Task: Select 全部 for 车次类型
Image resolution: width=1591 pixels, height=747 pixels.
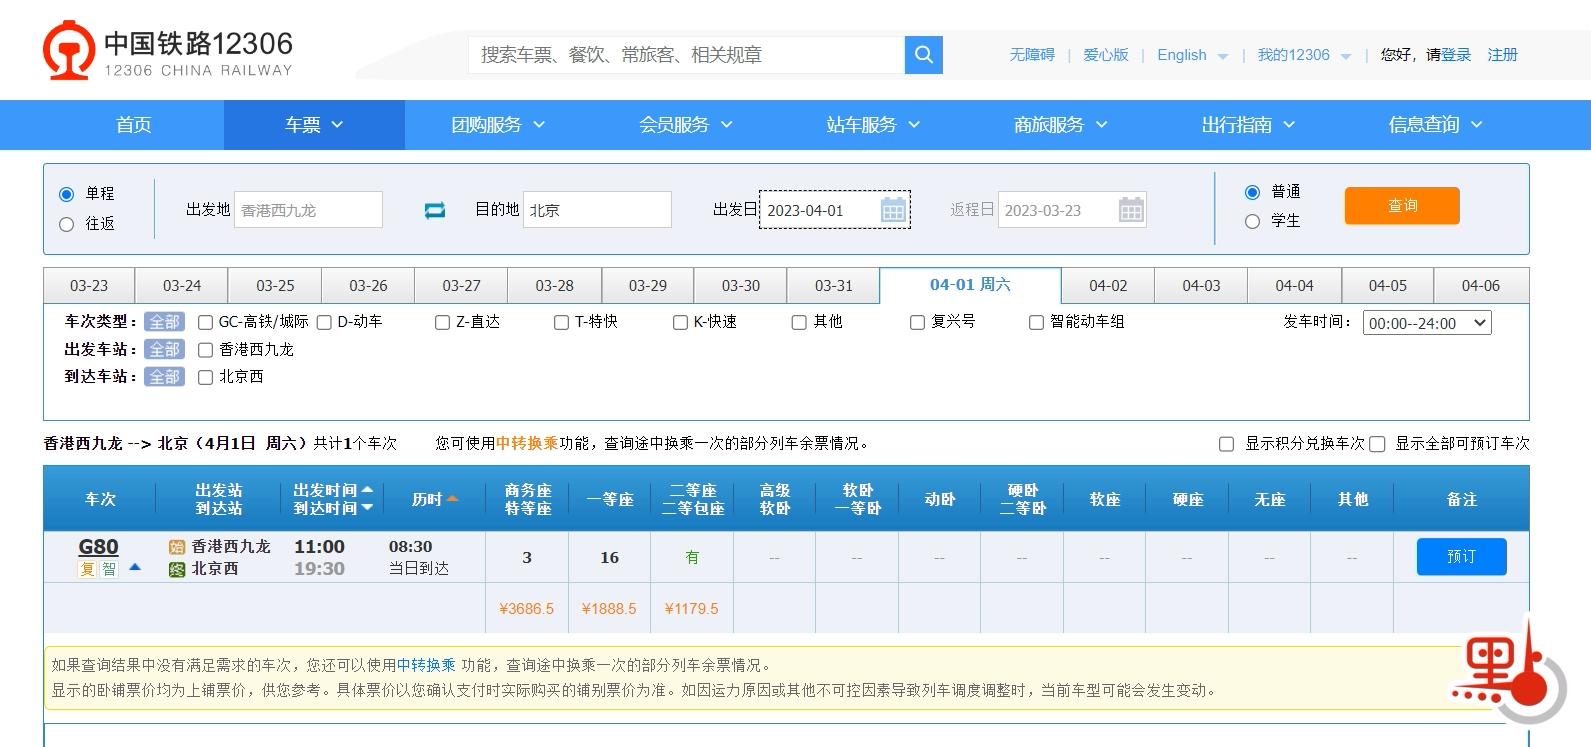Action: pos(164,322)
